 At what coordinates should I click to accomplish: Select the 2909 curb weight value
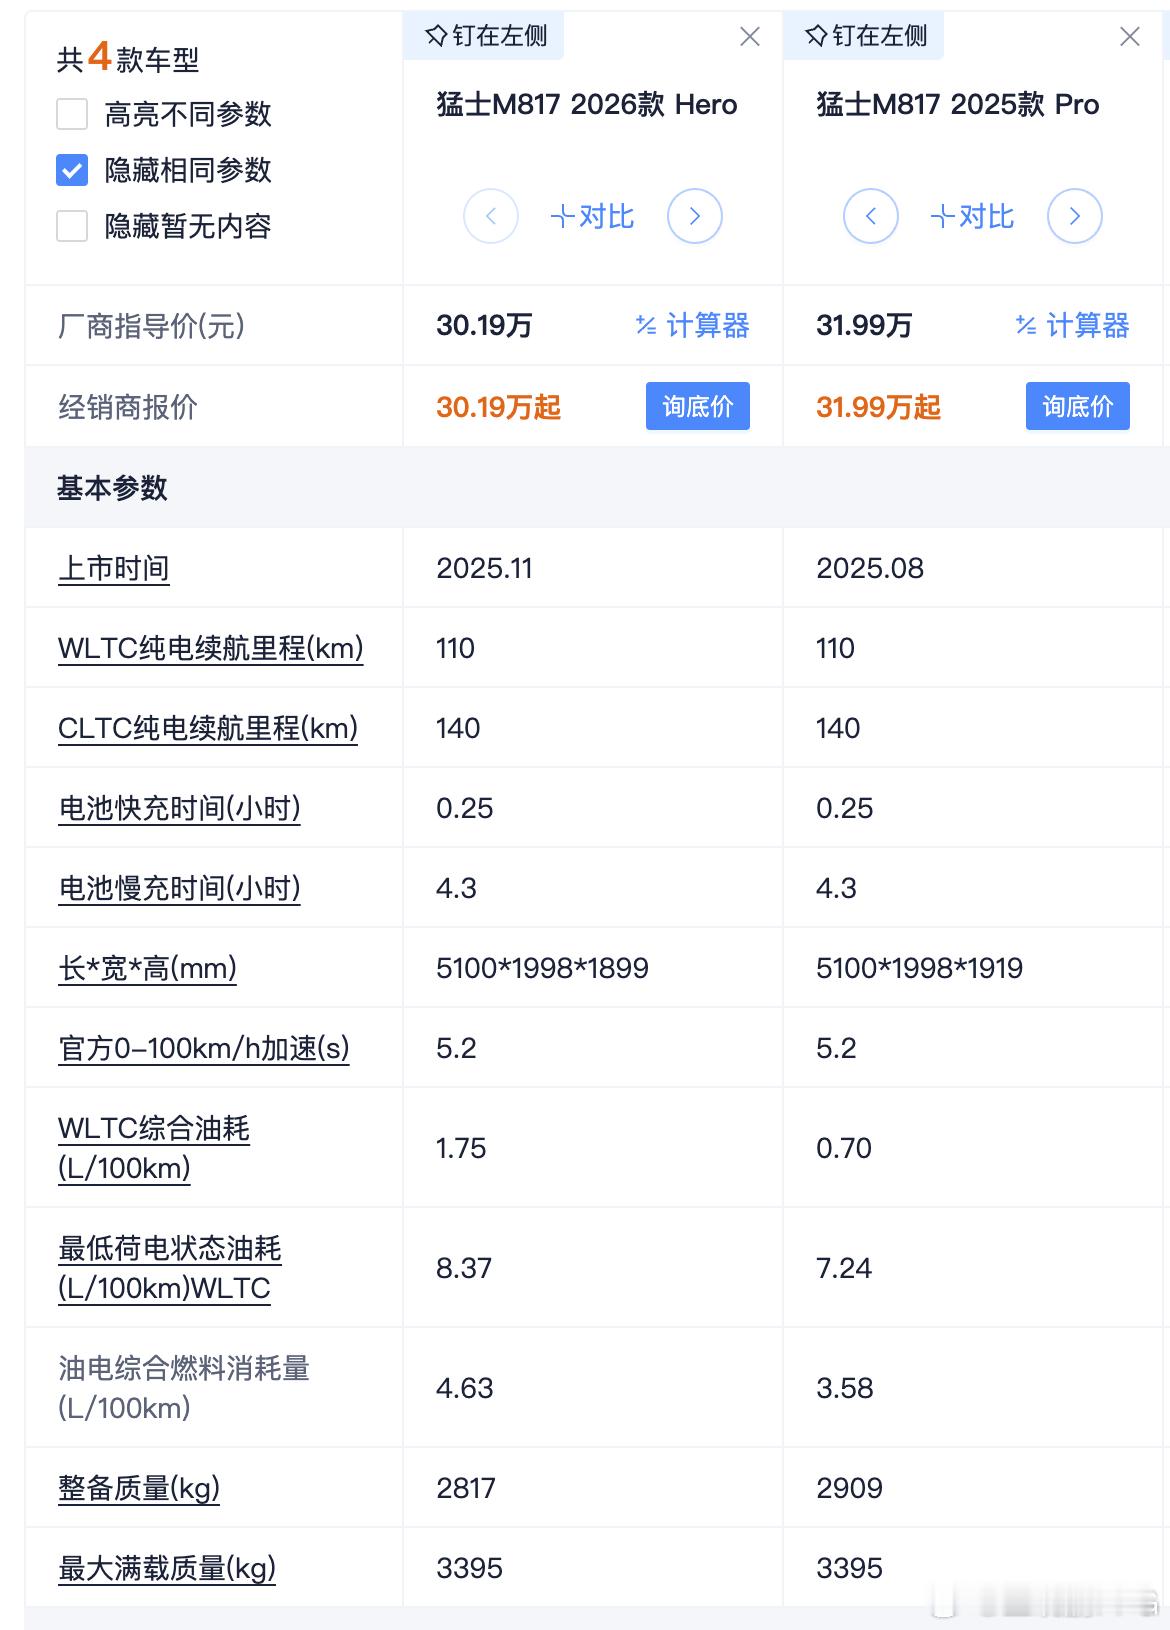(x=849, y=1488)
